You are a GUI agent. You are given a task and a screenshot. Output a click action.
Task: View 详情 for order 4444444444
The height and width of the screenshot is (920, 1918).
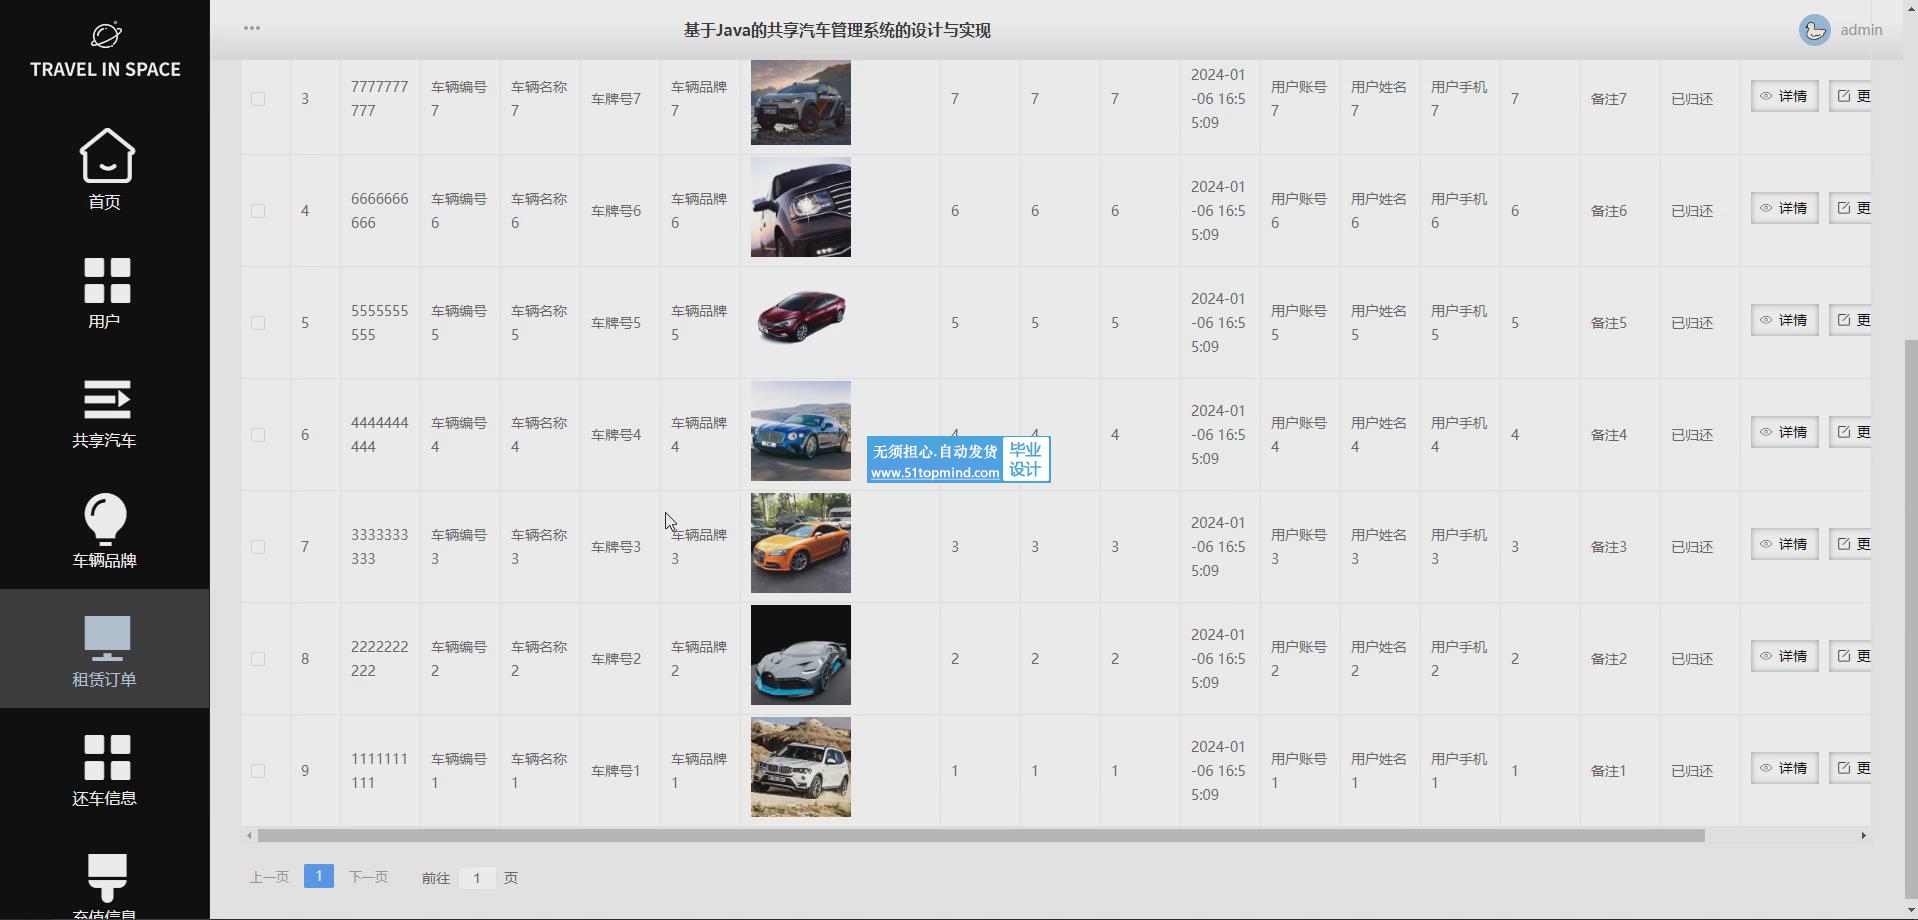(x=1784, y=432)
